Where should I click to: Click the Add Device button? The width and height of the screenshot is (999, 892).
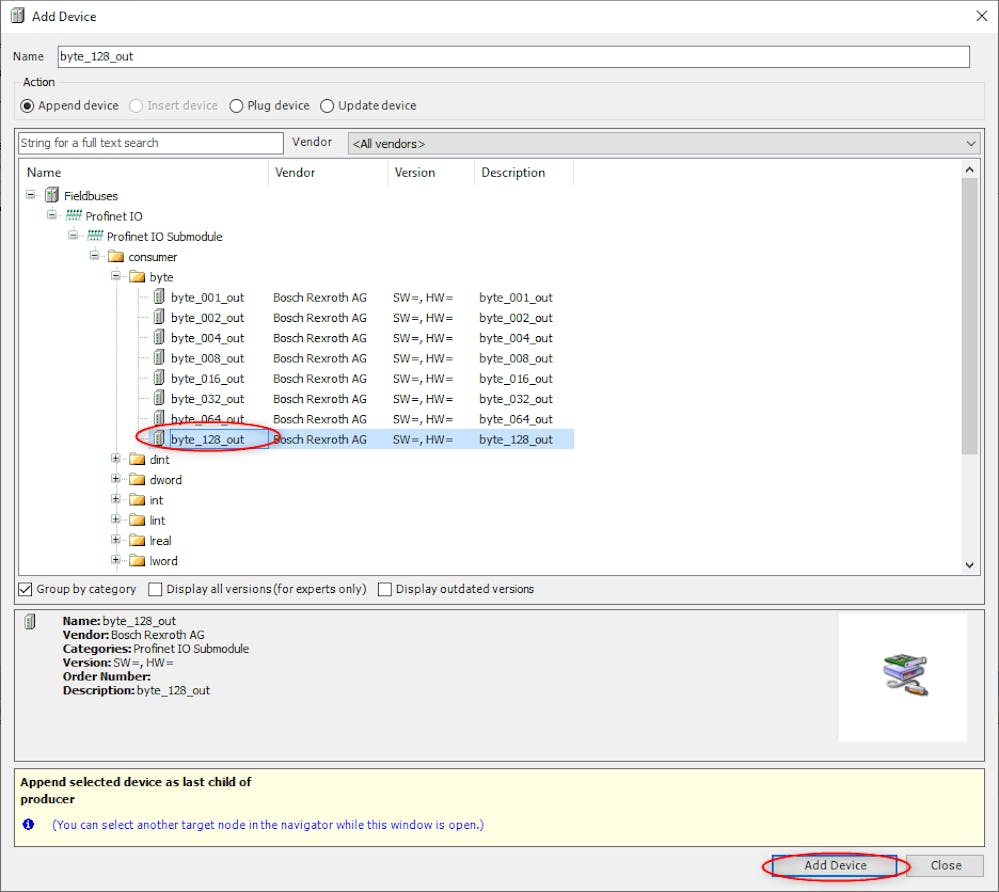(835, 865)
